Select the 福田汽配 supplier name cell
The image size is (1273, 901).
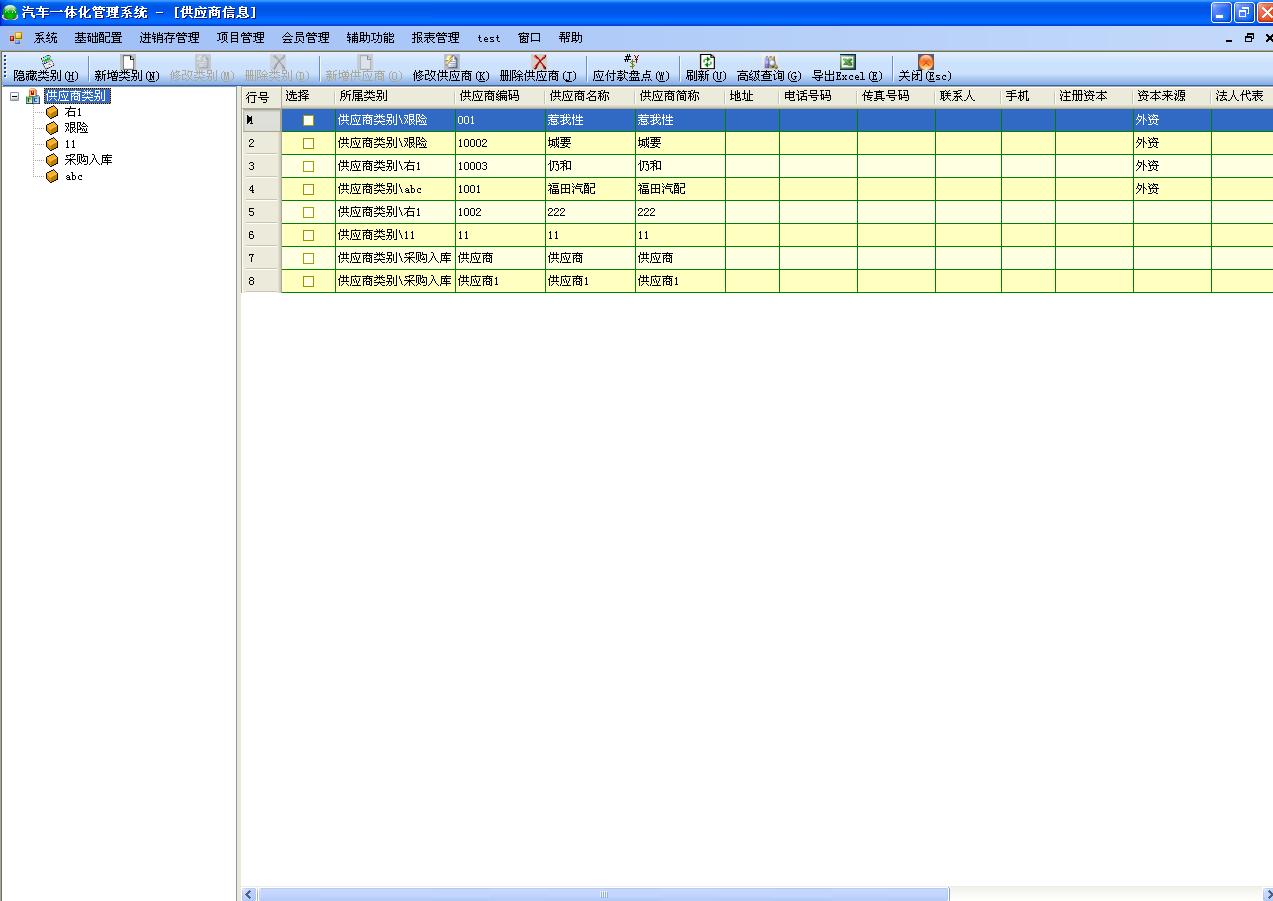click(590, 189)
